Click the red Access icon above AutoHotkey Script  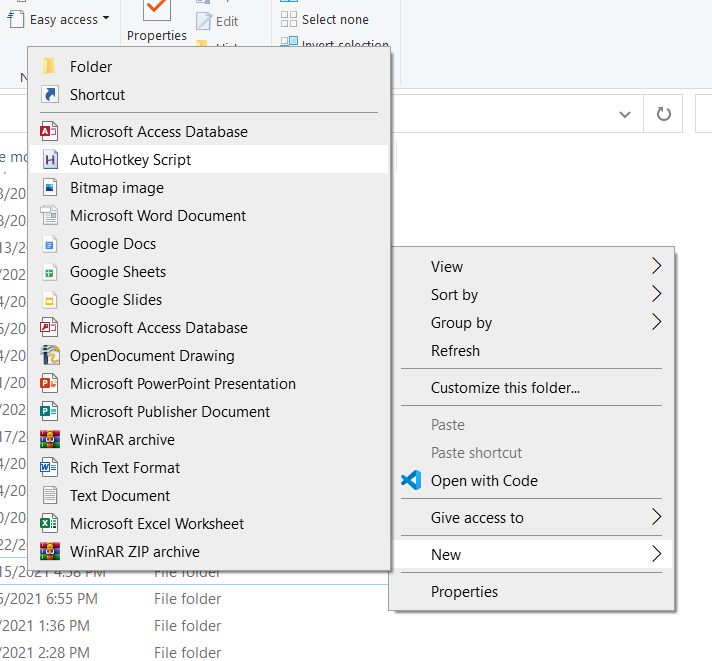pyautogui.click(x=49, y=132)
